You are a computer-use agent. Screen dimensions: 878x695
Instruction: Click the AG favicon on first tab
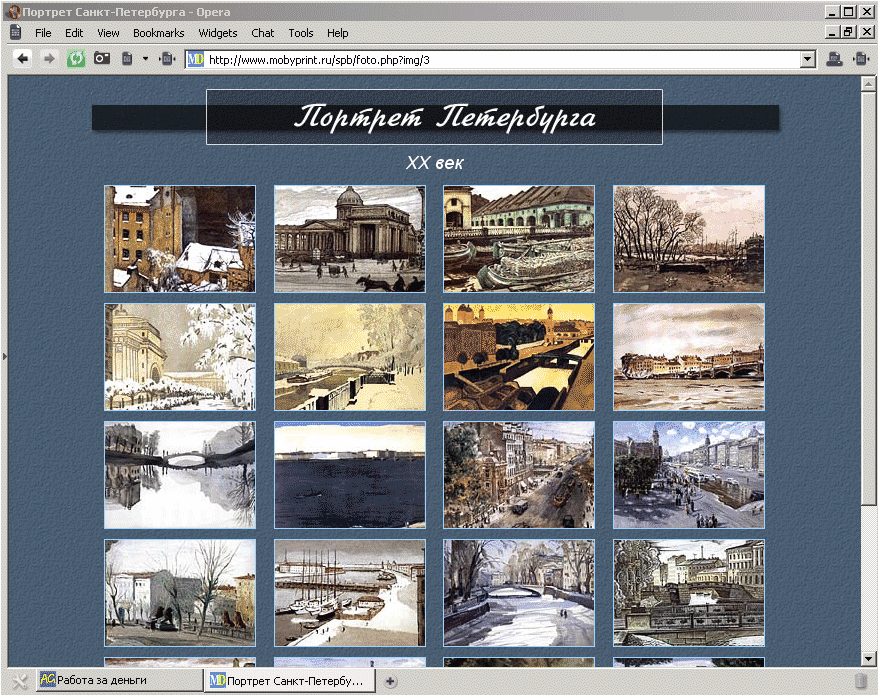(x=48, y=680)
